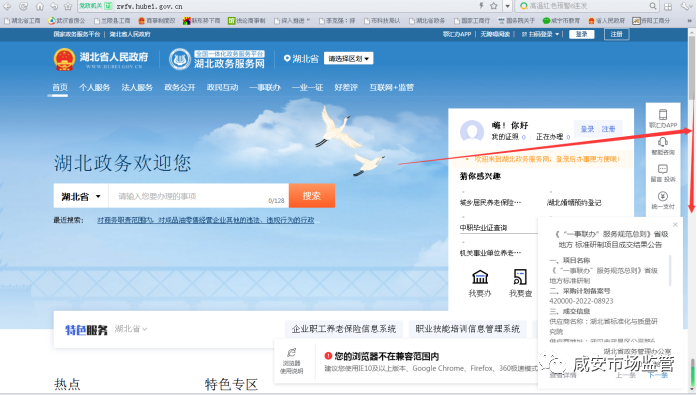The width and height of the screenshot is (697, 395).
Task: Click the orange 搜索 button
Action: tap(312, 196)
